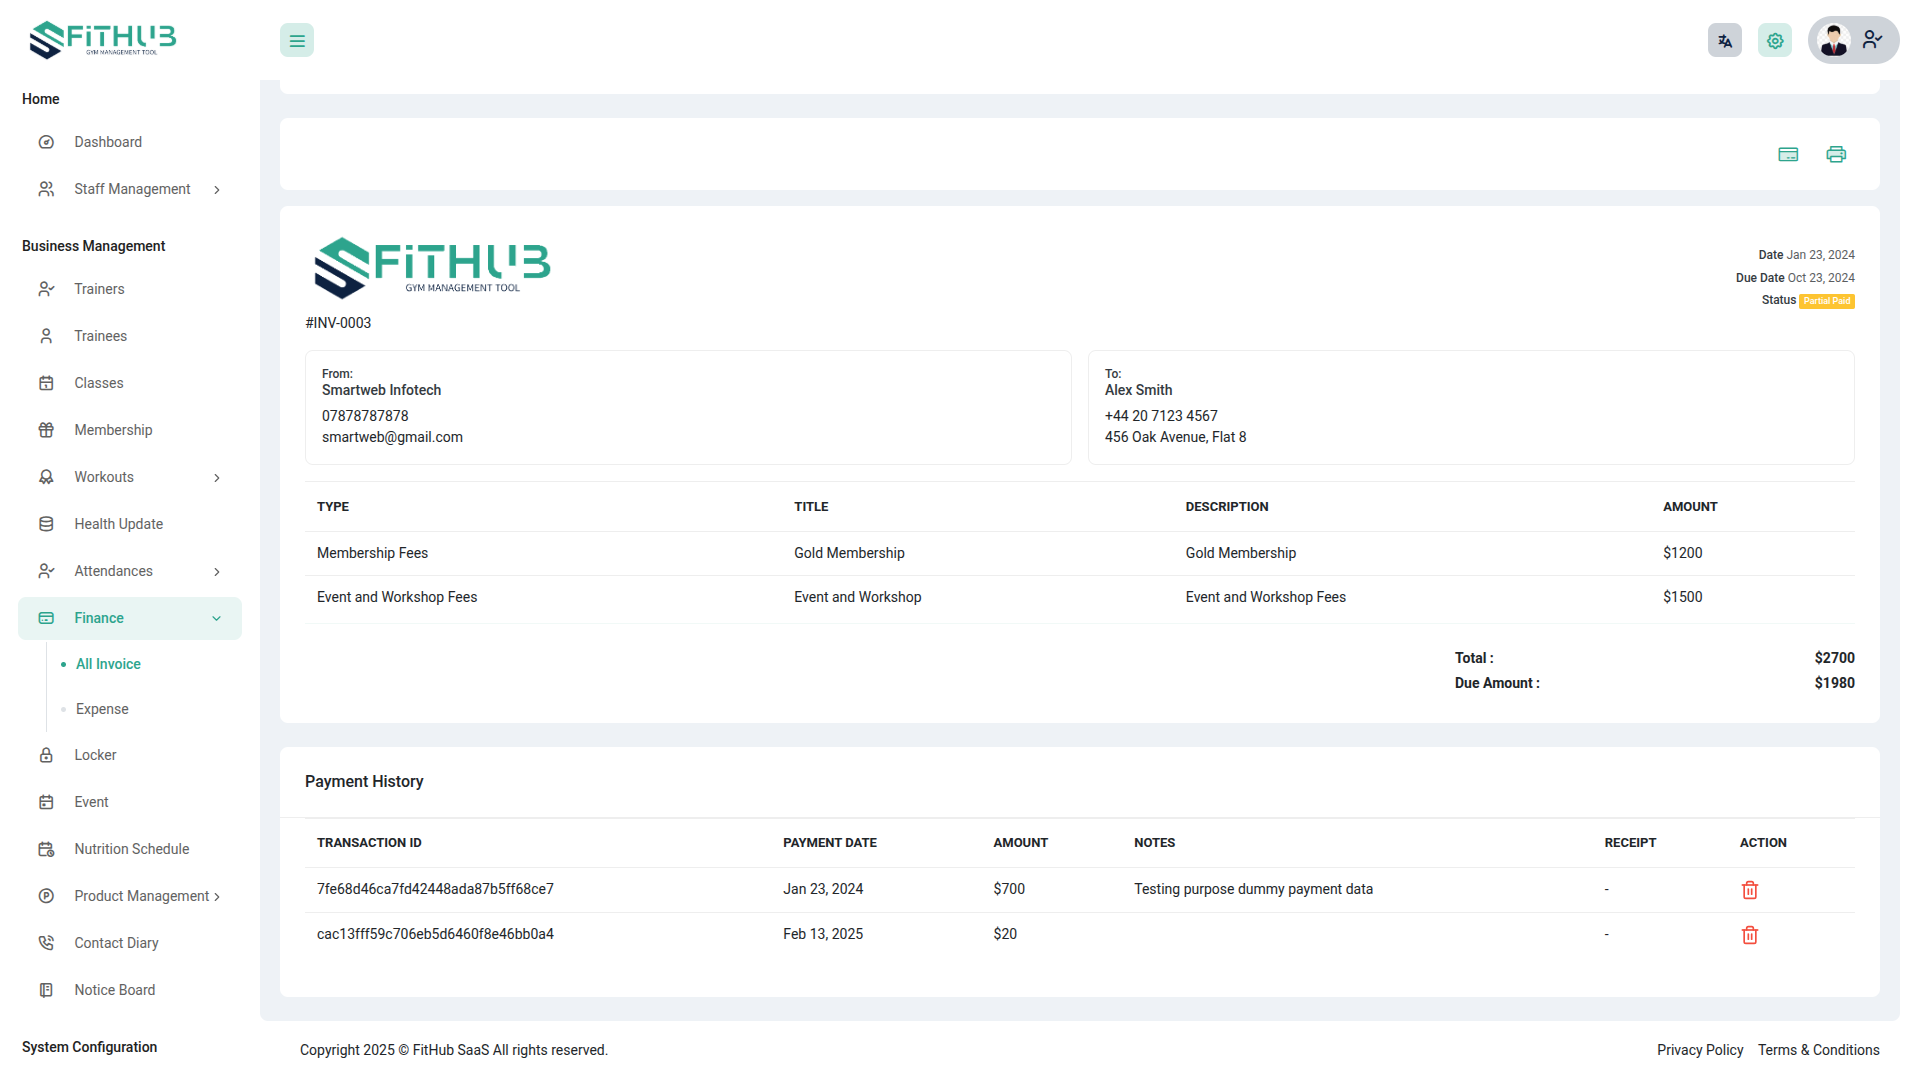Open the Locker page
This screenshot has width=1920, height=1080.
pyautogui.click(x=95, y=755)
